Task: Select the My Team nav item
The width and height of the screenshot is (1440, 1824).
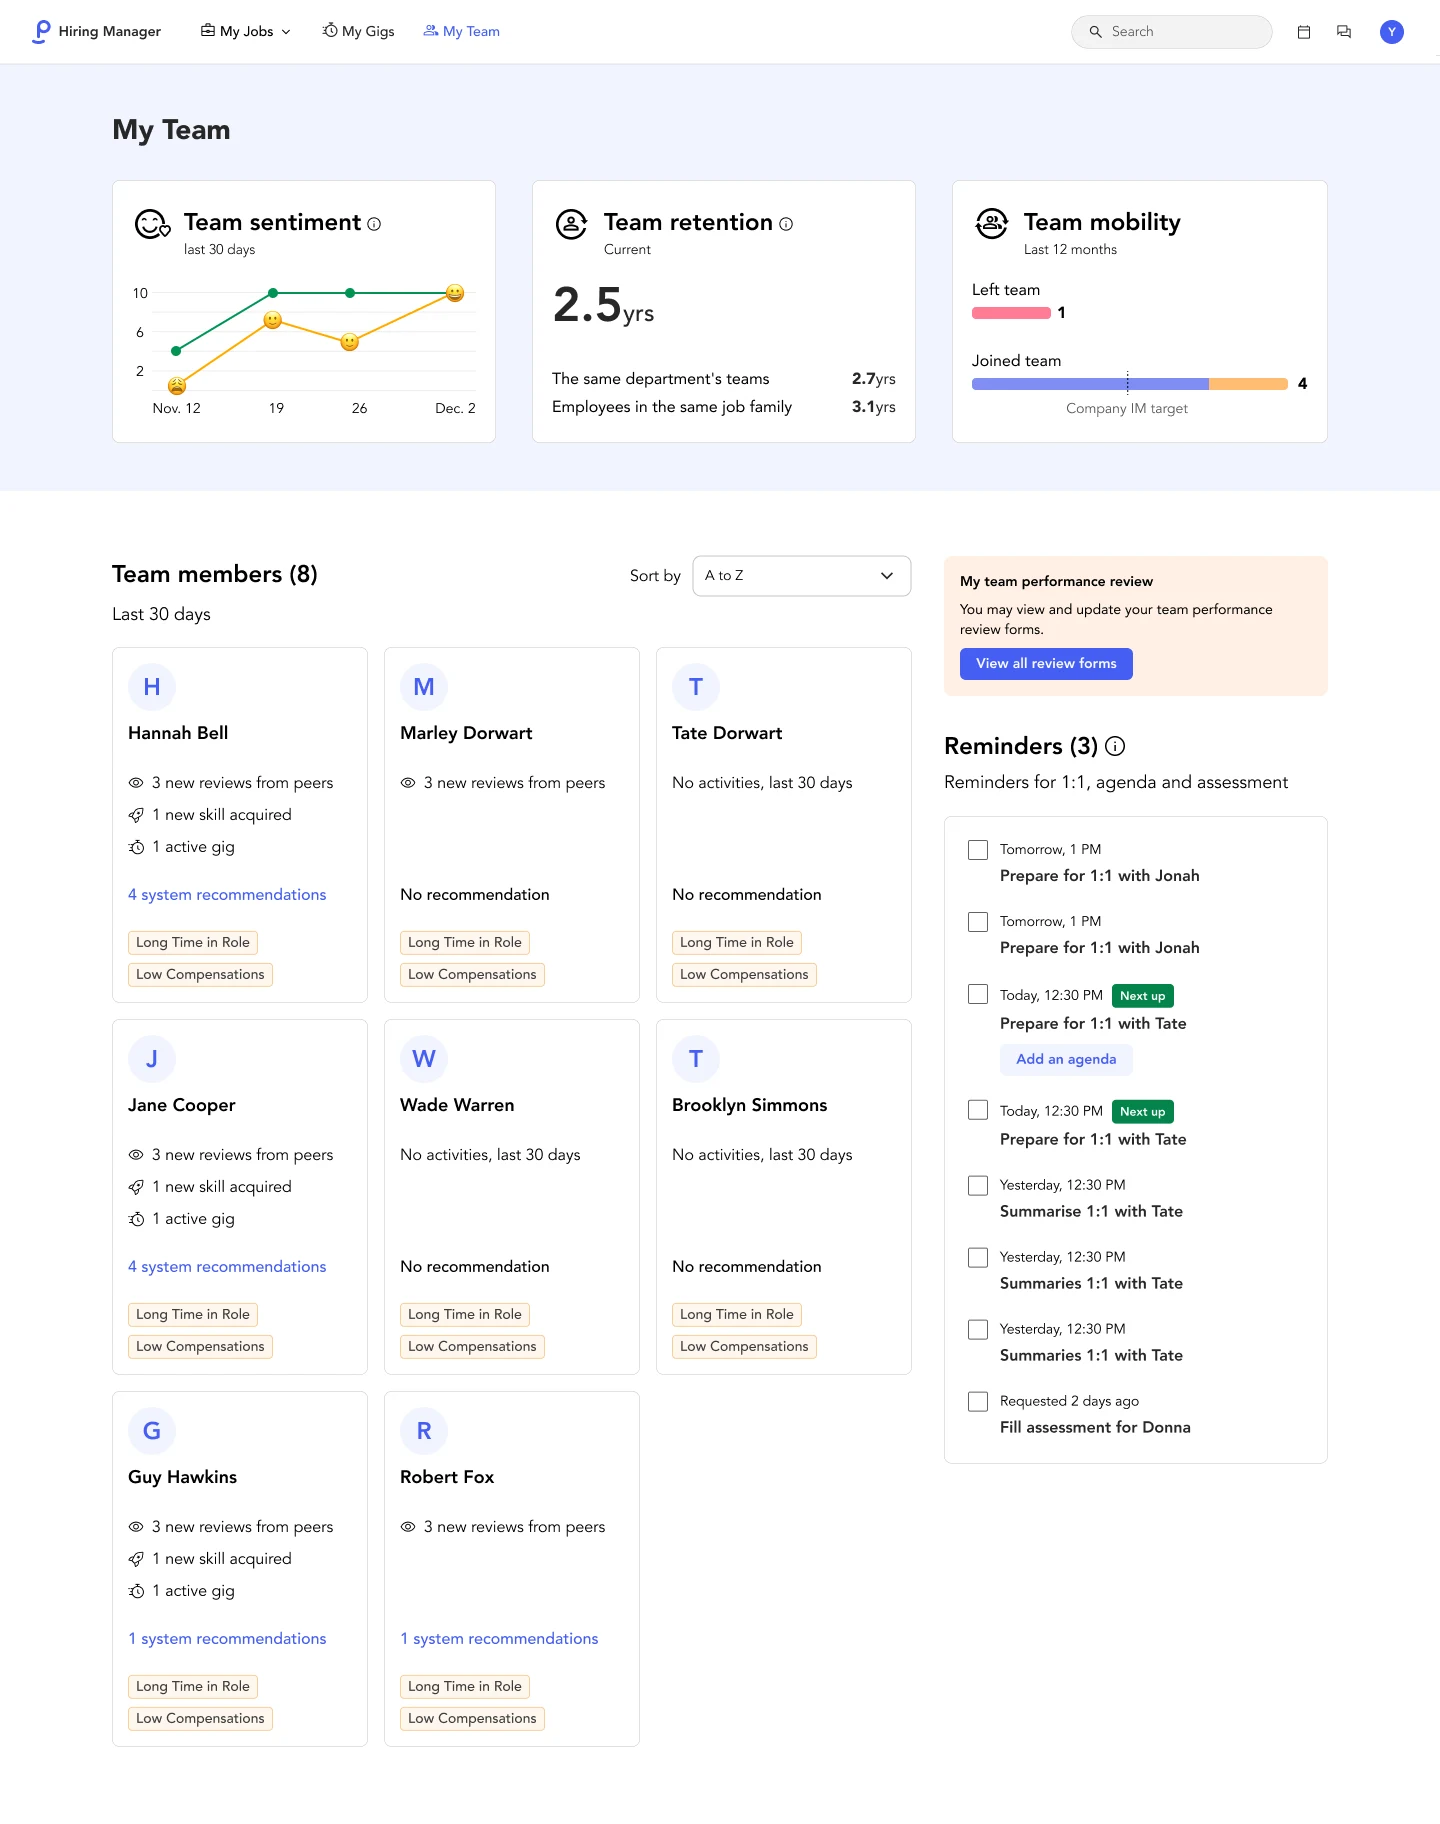Action: click(461, 32)
